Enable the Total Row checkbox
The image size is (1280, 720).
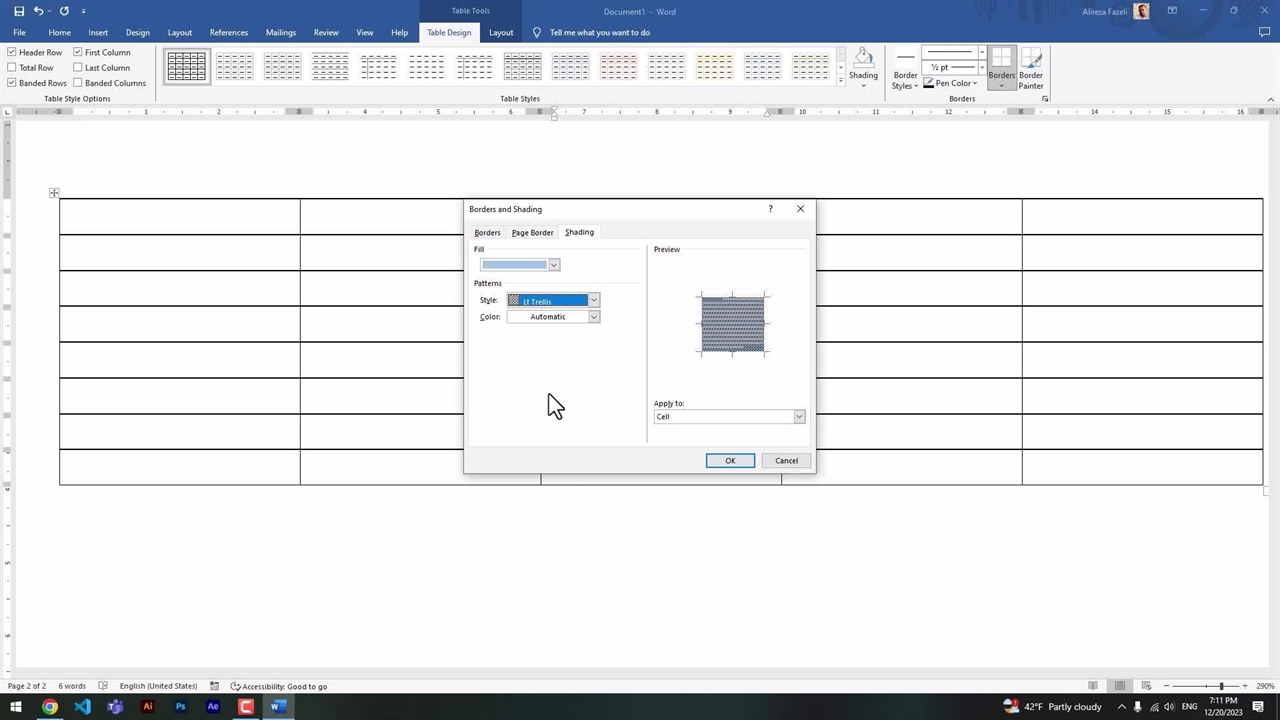(12, 68)
